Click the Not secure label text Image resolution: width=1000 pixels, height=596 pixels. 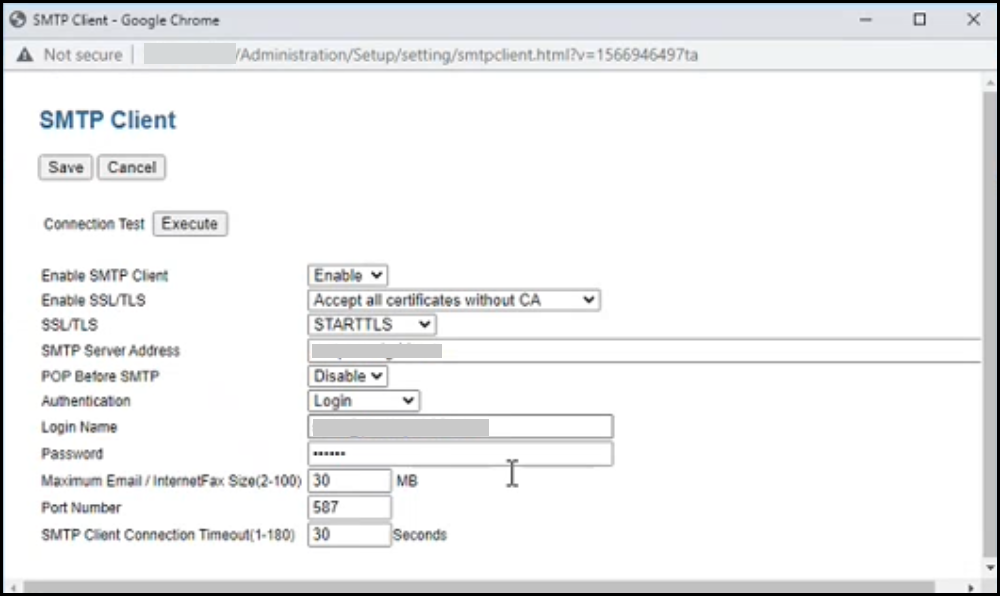pyautogui.click(x=82, y=55)
